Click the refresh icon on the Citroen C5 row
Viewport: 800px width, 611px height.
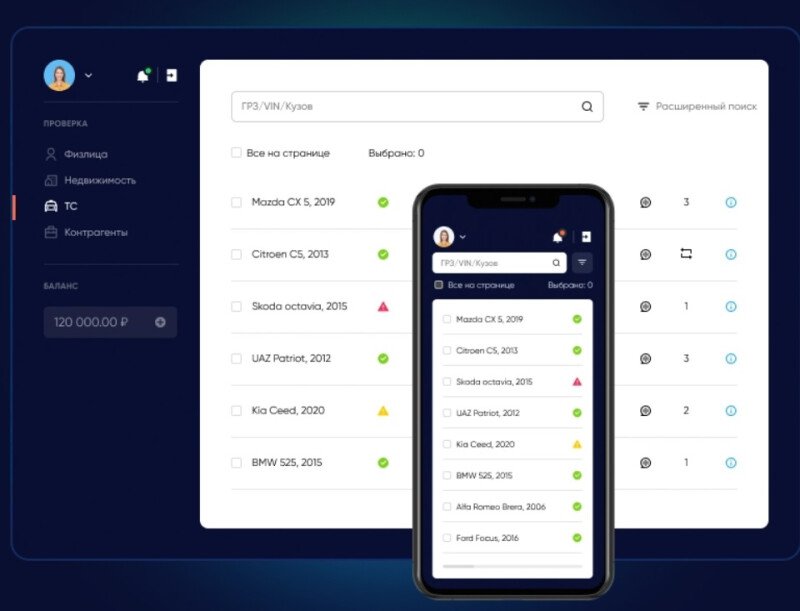coord(687,254)
